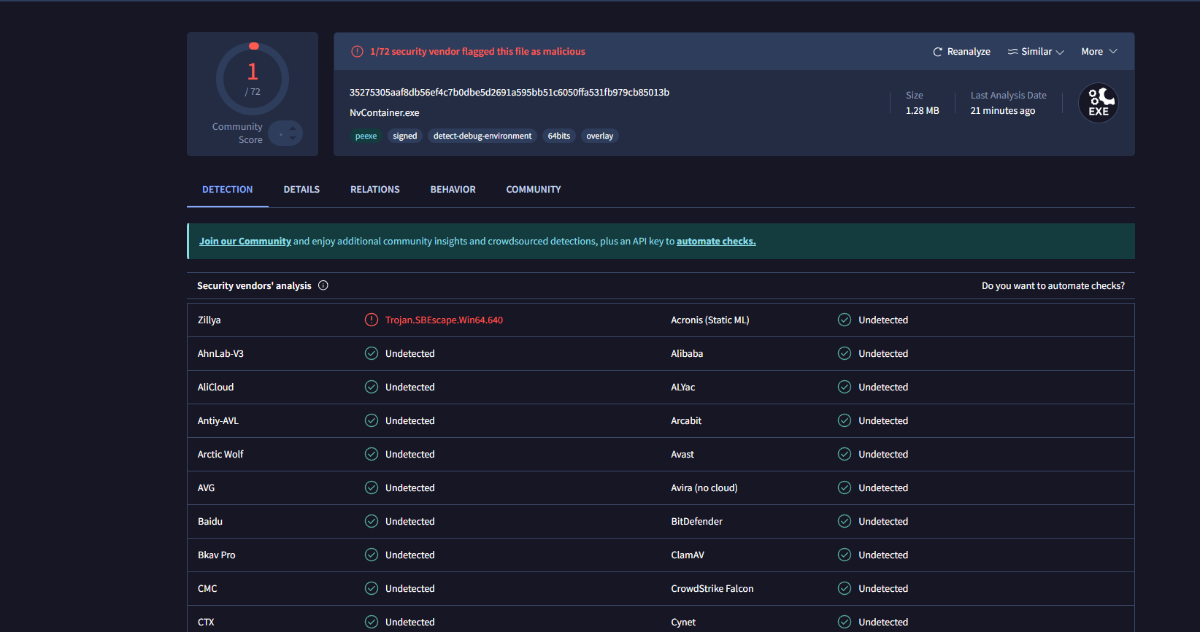Expand the Similar dropdown
1200x632 pixels.
coord(1035,52)
